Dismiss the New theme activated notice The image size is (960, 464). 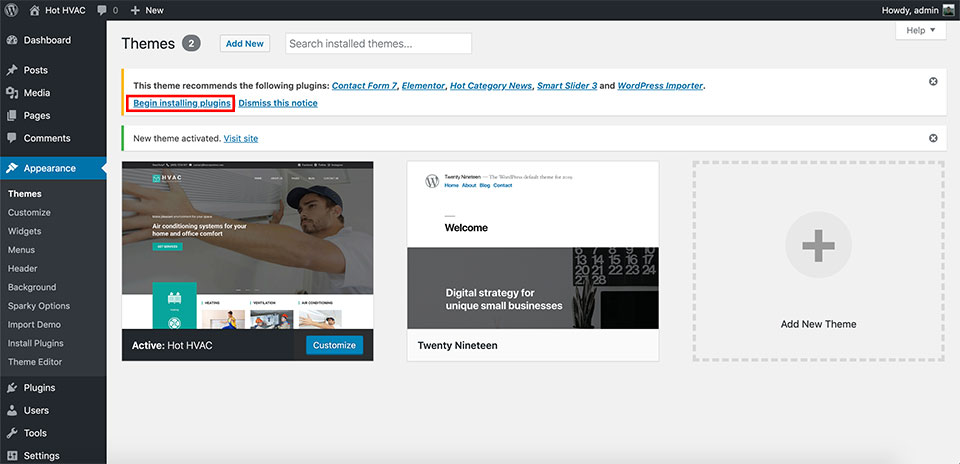[x=933, y=138]
